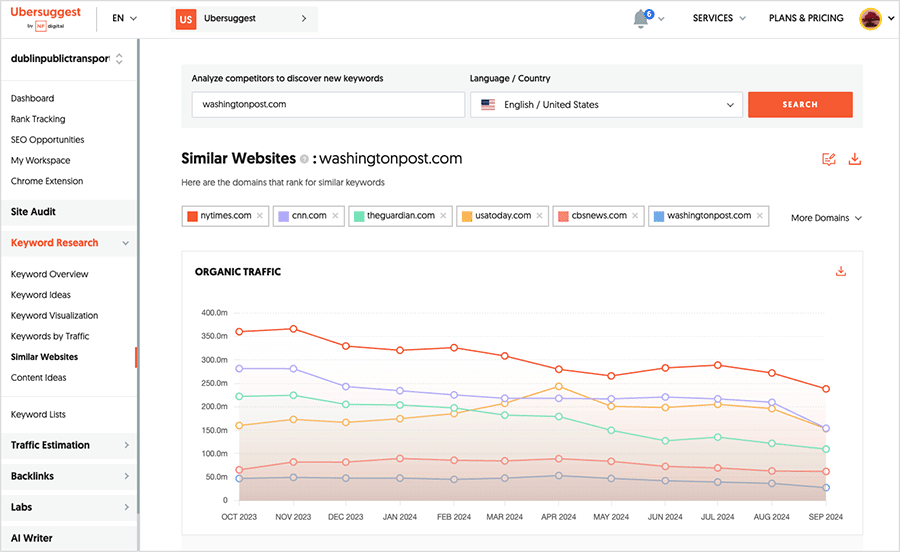Click the theguardian.com green color swatch
900x552 pixels.
359,216
